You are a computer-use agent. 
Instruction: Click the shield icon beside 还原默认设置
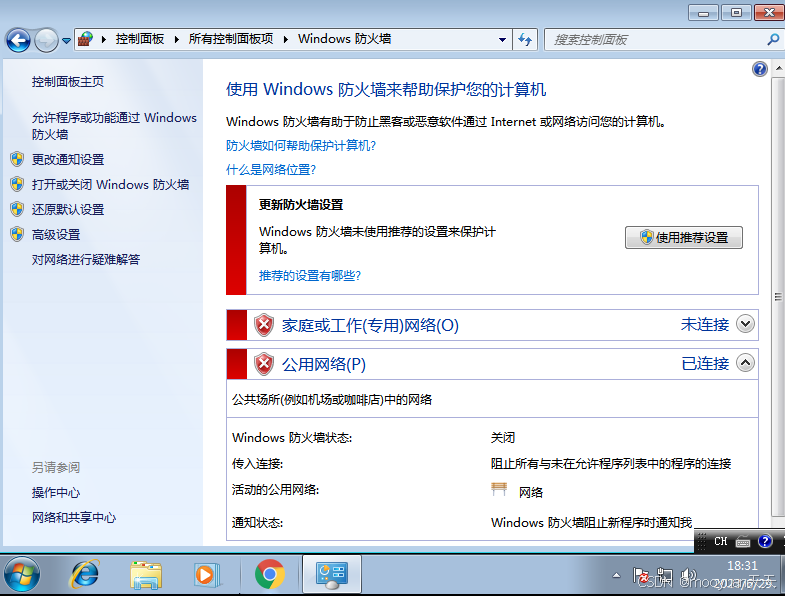(17, 209)
